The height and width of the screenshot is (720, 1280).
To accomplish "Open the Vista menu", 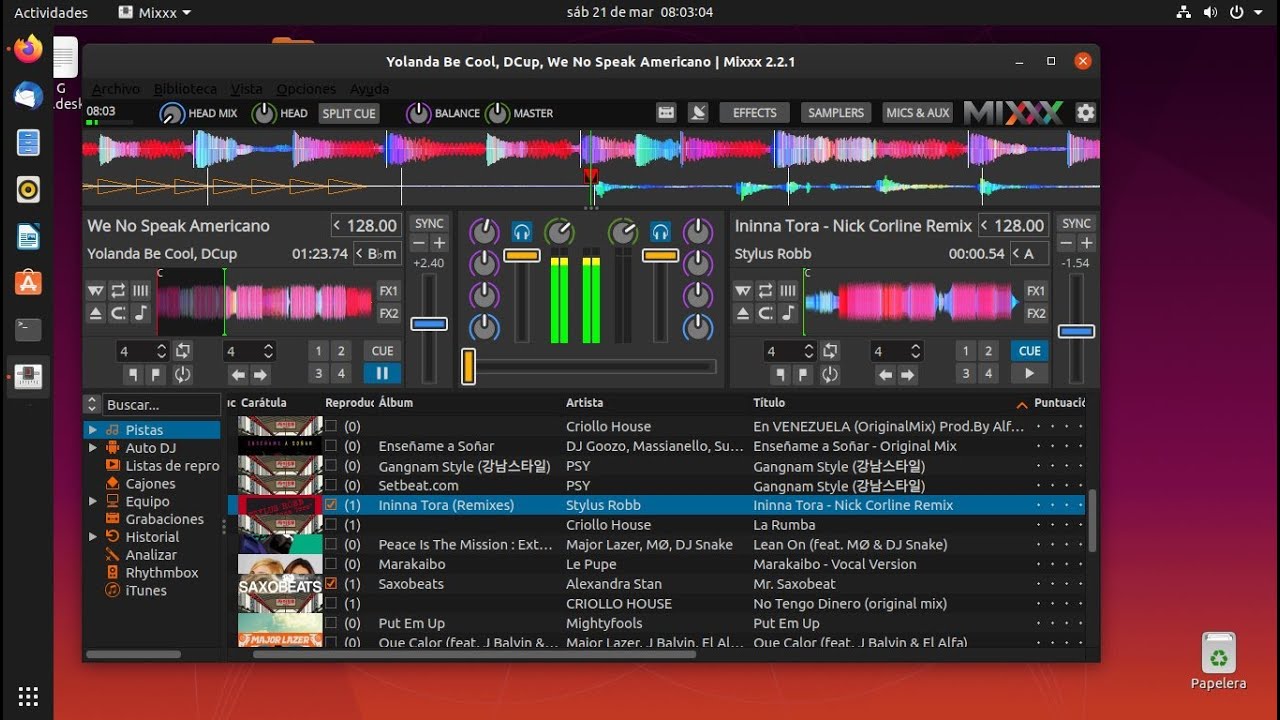I will (246, 89).
